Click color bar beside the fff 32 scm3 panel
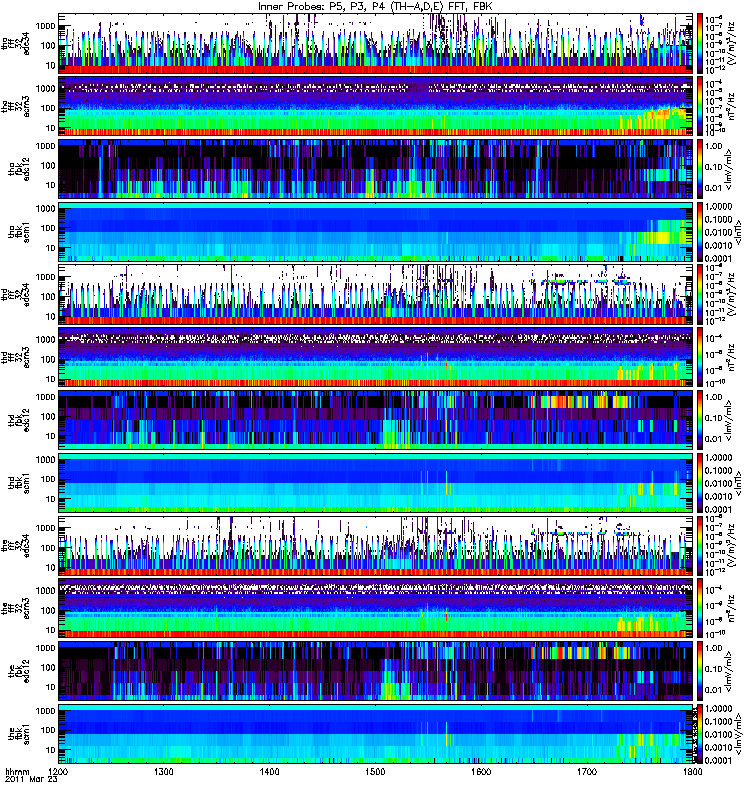This screenshot has height=800, width=750. click(700, 608)
